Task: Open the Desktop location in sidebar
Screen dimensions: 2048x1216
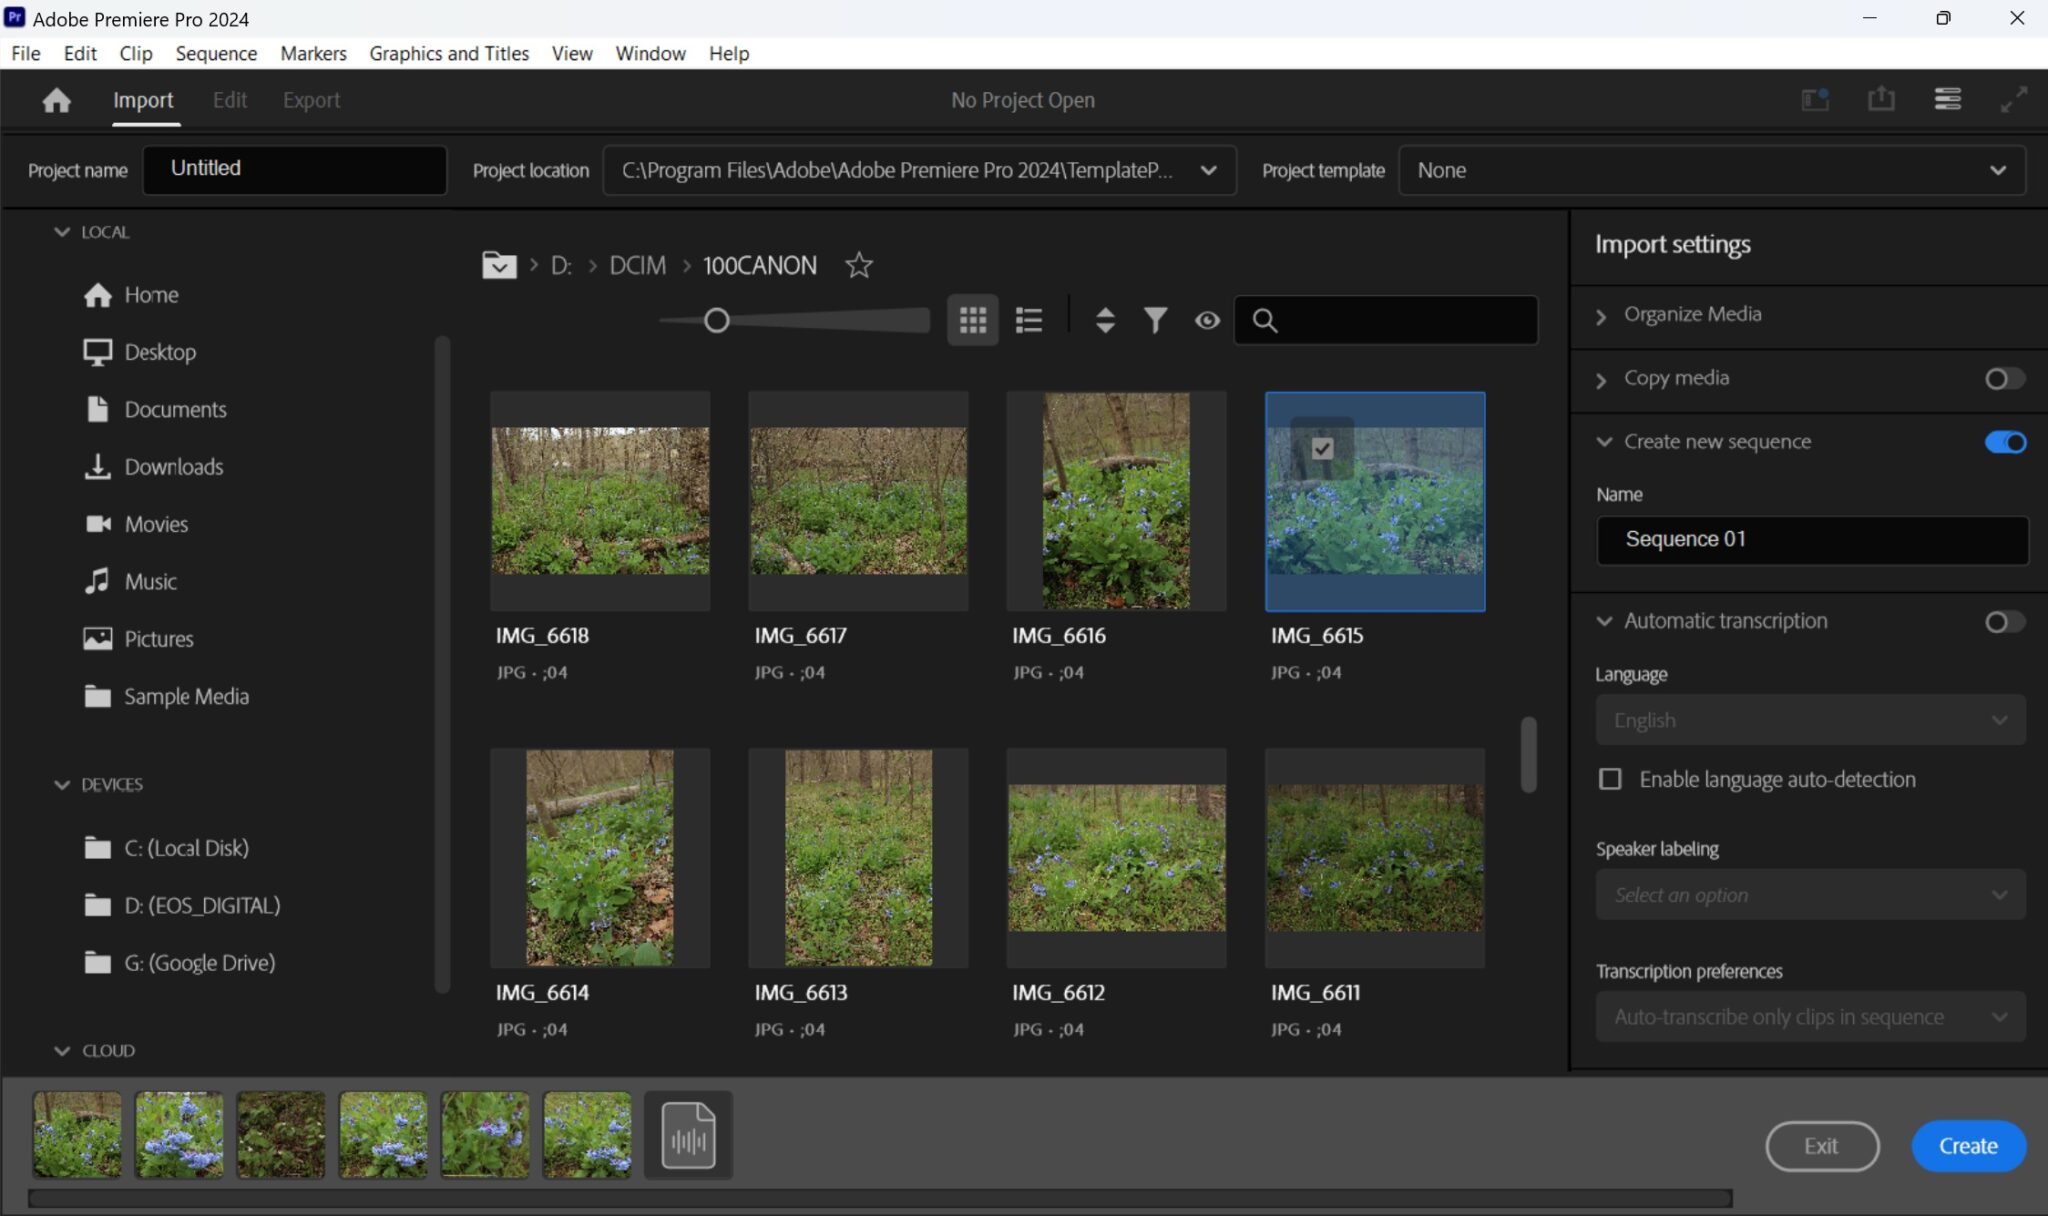Action: tap(140, 352)
